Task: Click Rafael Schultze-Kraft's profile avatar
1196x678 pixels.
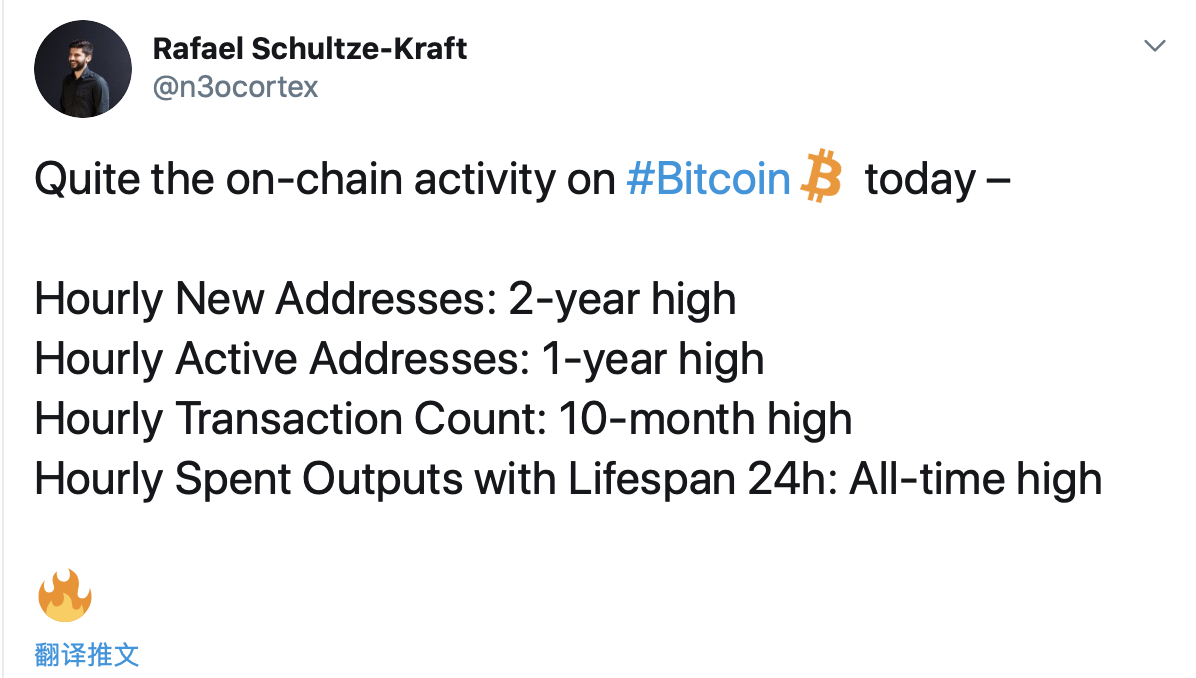Action: pos(83,69)
